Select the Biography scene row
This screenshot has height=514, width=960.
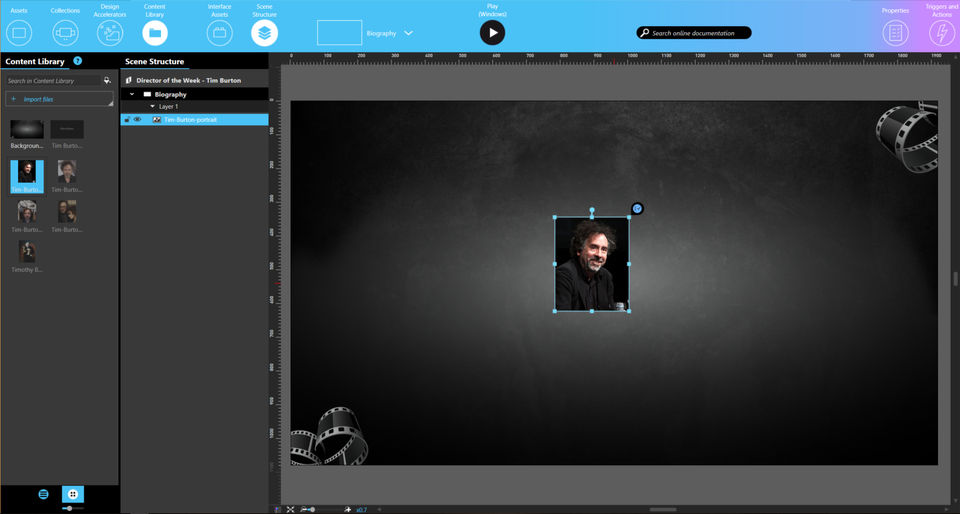point(194,94)
